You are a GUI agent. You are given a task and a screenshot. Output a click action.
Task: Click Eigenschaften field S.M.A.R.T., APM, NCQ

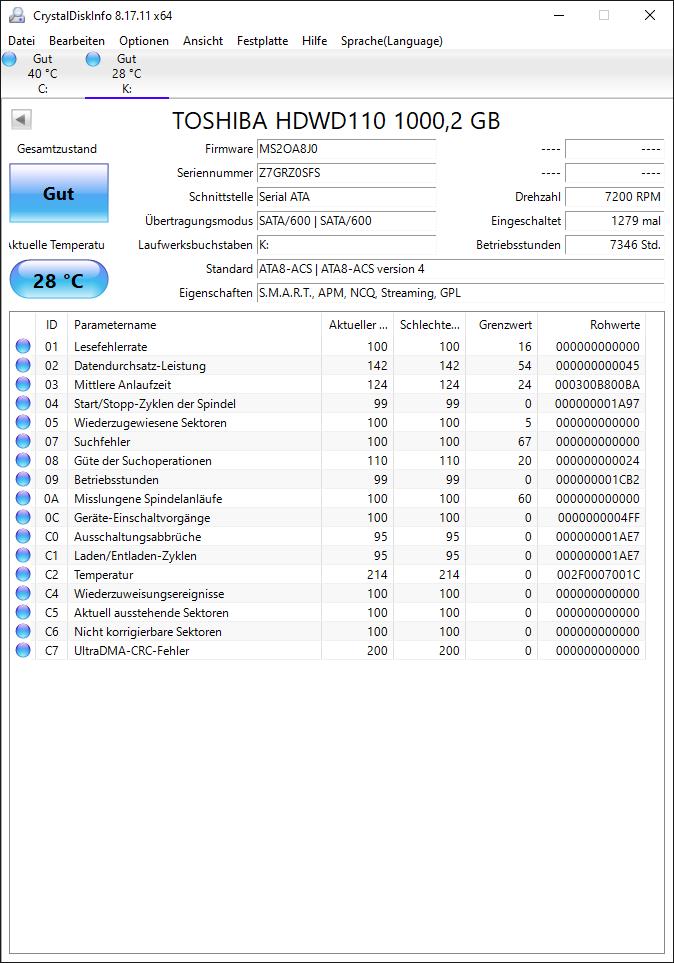click(x=460, y=293)
